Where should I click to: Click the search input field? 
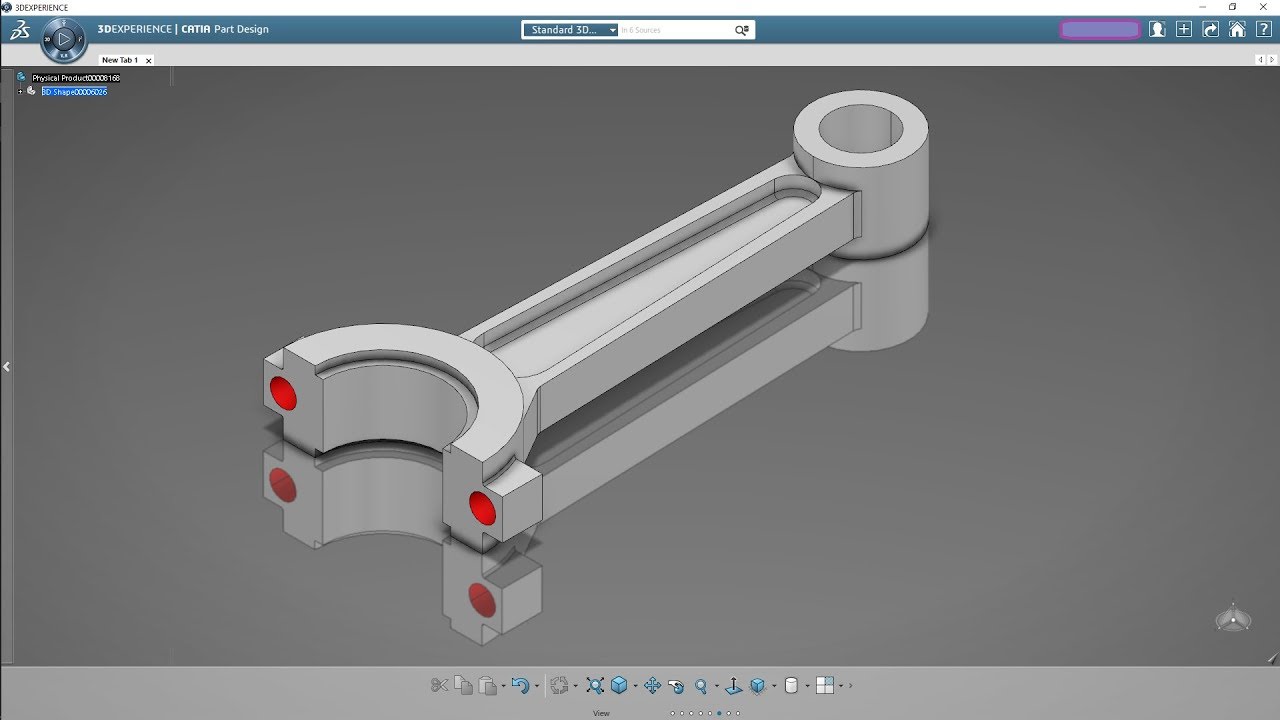675,30
